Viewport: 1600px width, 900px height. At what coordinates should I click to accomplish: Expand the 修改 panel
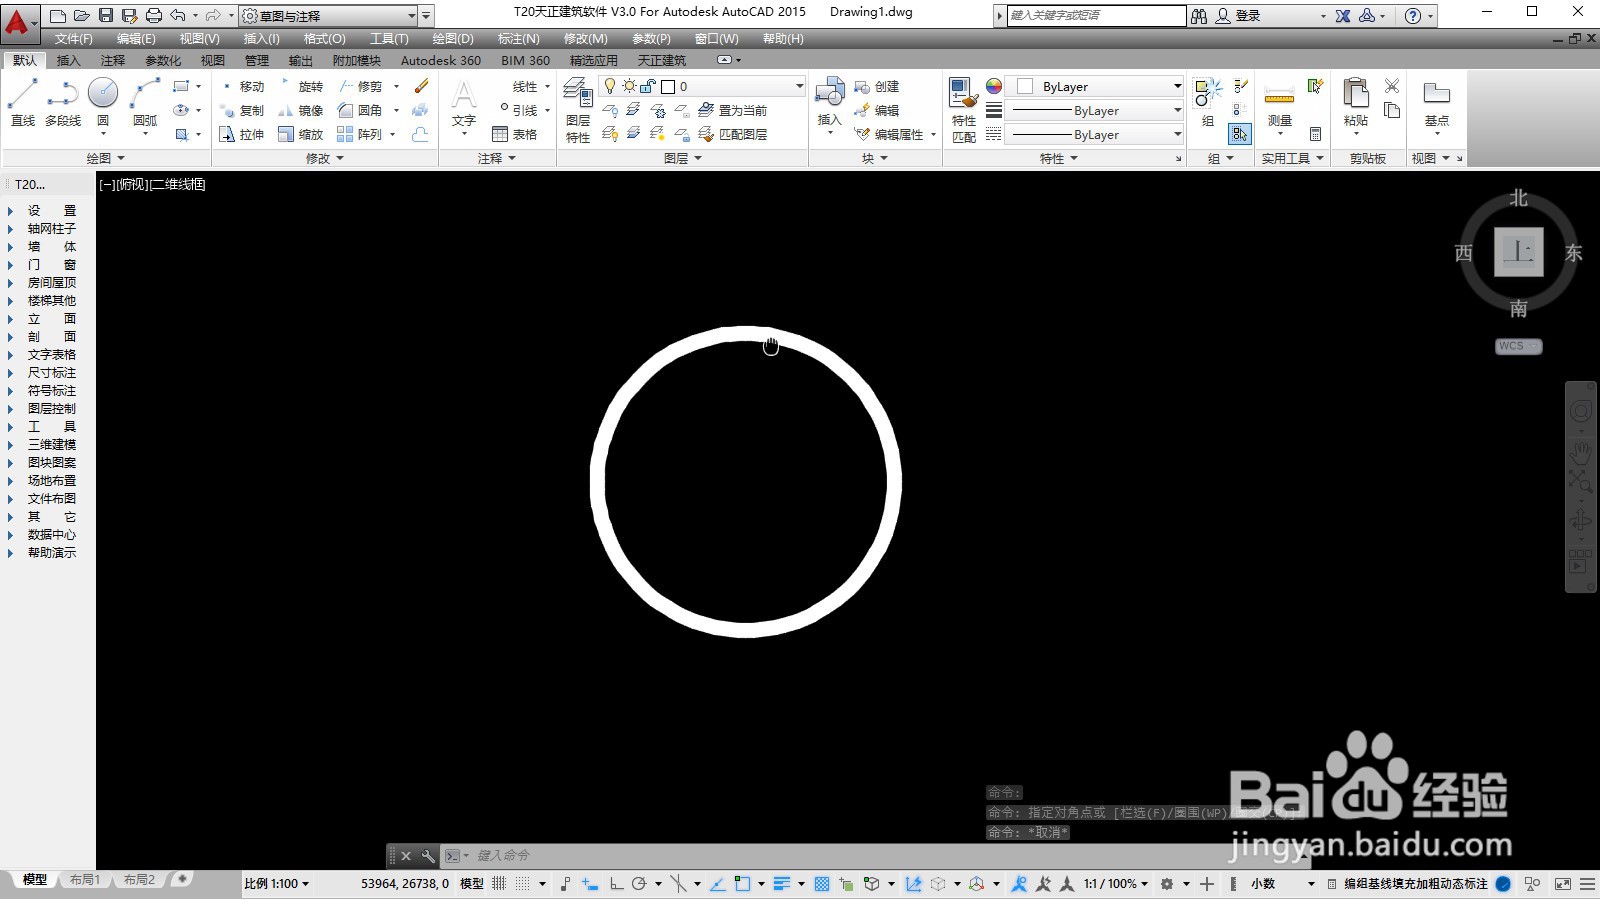325,158
